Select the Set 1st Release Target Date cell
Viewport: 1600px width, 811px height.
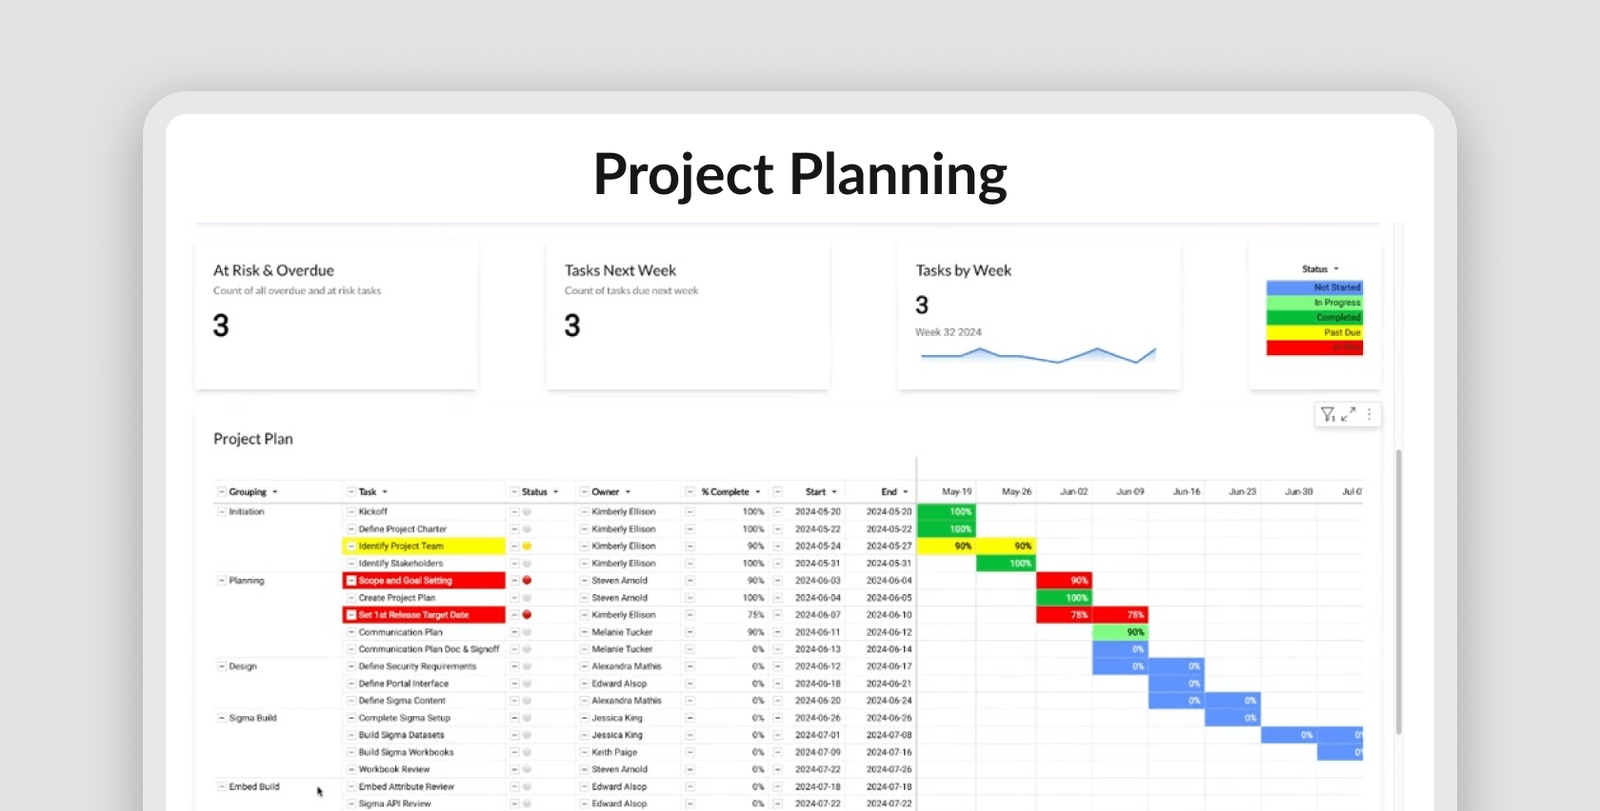(424, 615)
